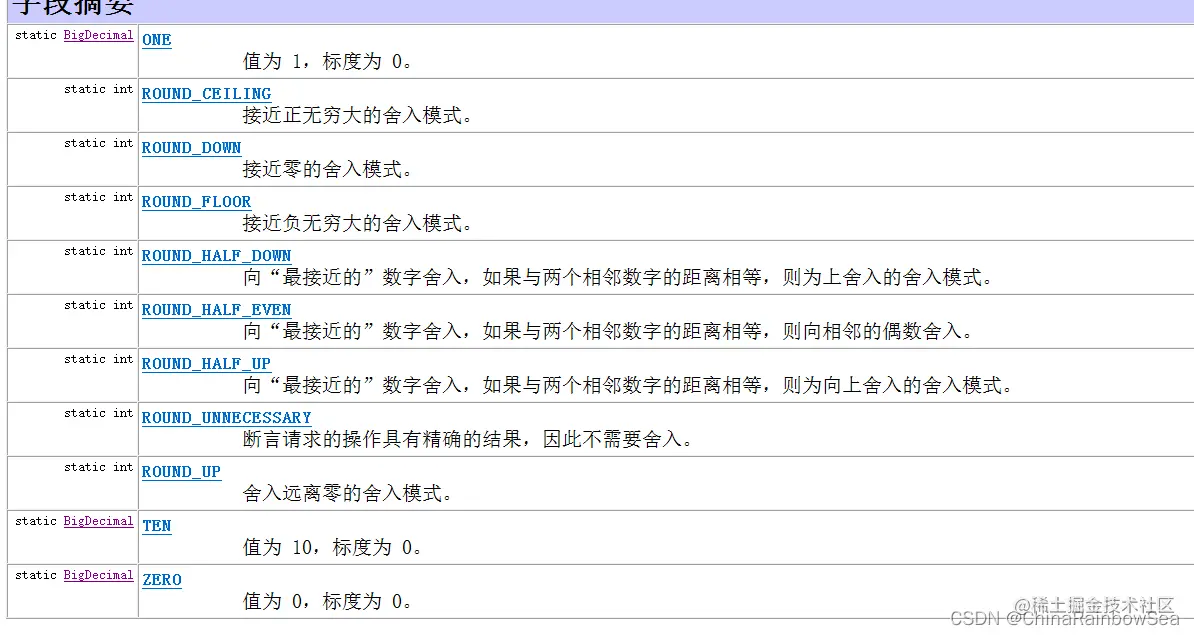Click BigDecimal type link in TEN row
This screenshot has height=635, width=1194.
[x=98, y=522]
